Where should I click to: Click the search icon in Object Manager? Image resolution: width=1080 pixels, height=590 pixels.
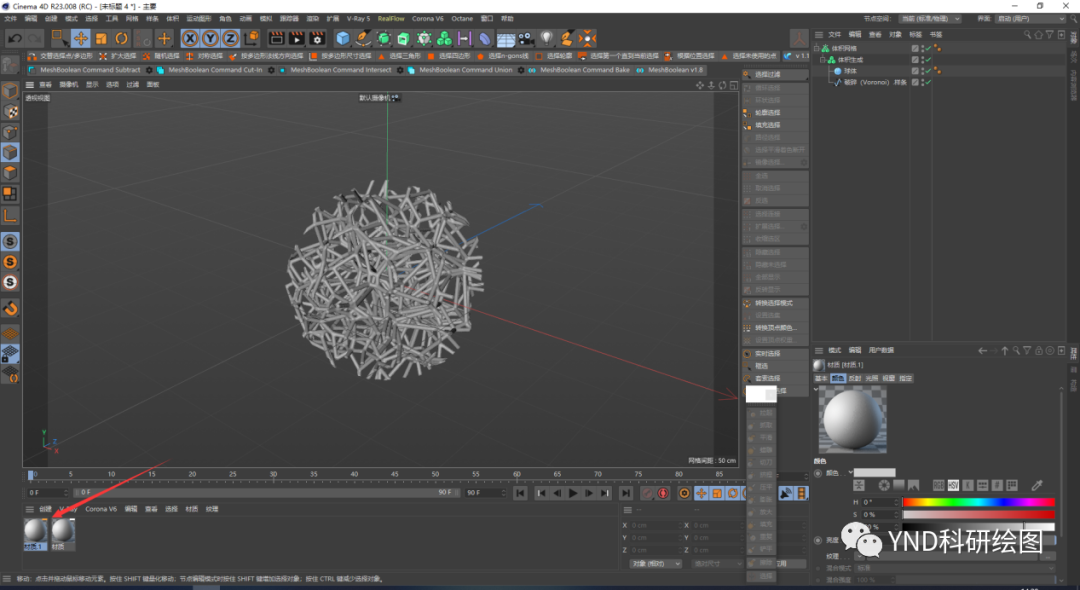(1027, 34)
